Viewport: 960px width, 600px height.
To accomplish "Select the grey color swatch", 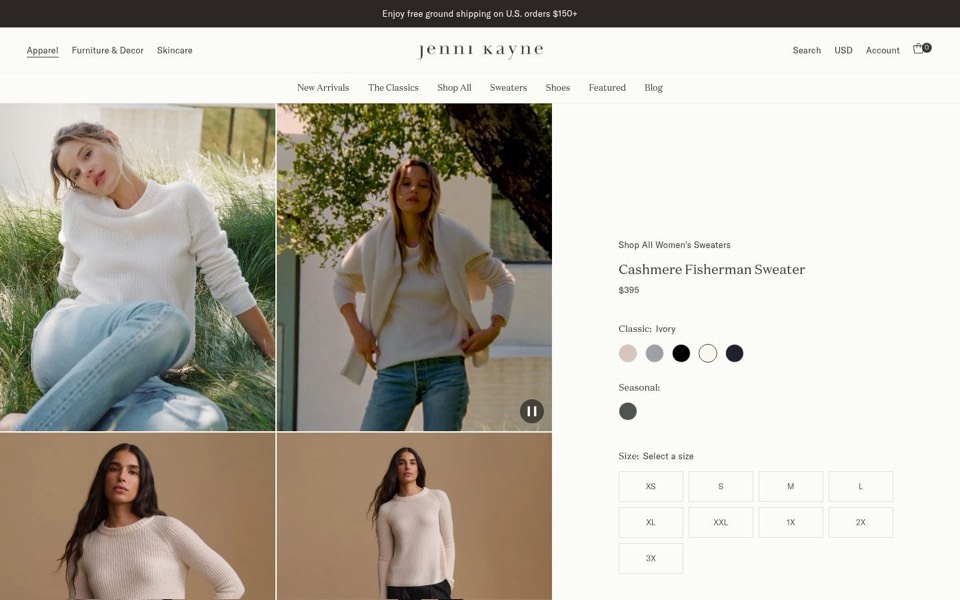I will 654,353.
